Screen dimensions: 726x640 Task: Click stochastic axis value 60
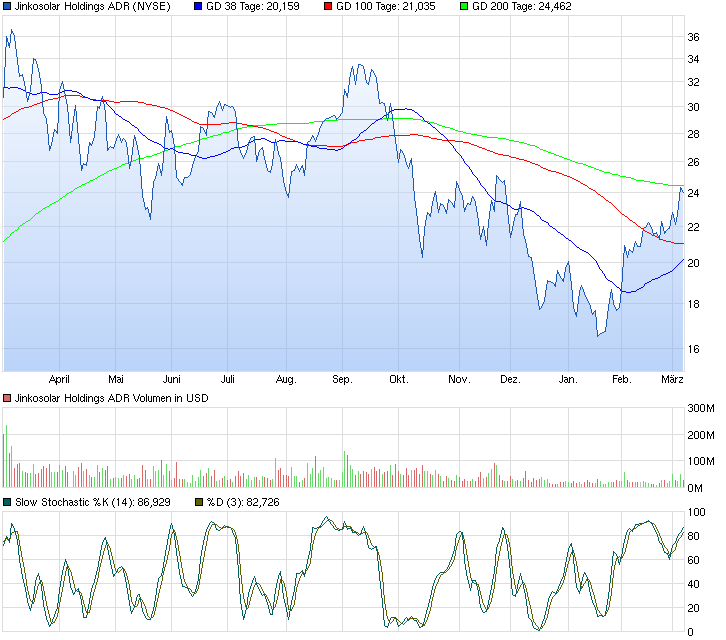(x=693, y=561)
